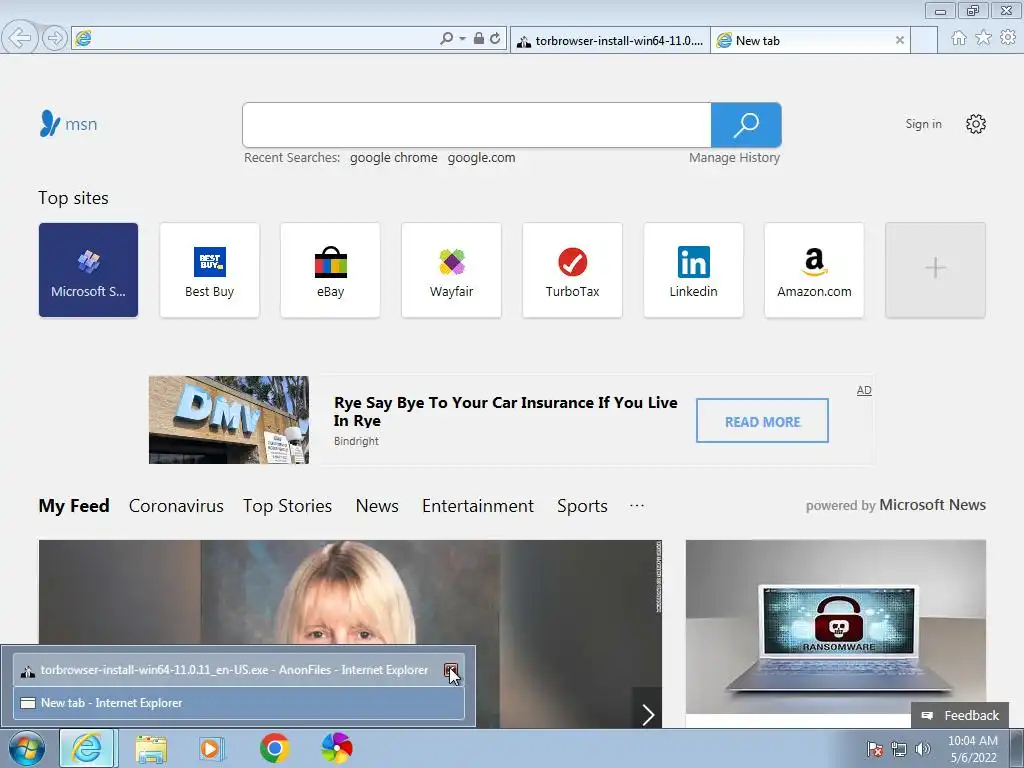Select the Top Stories feed tab

coord(287,505)
